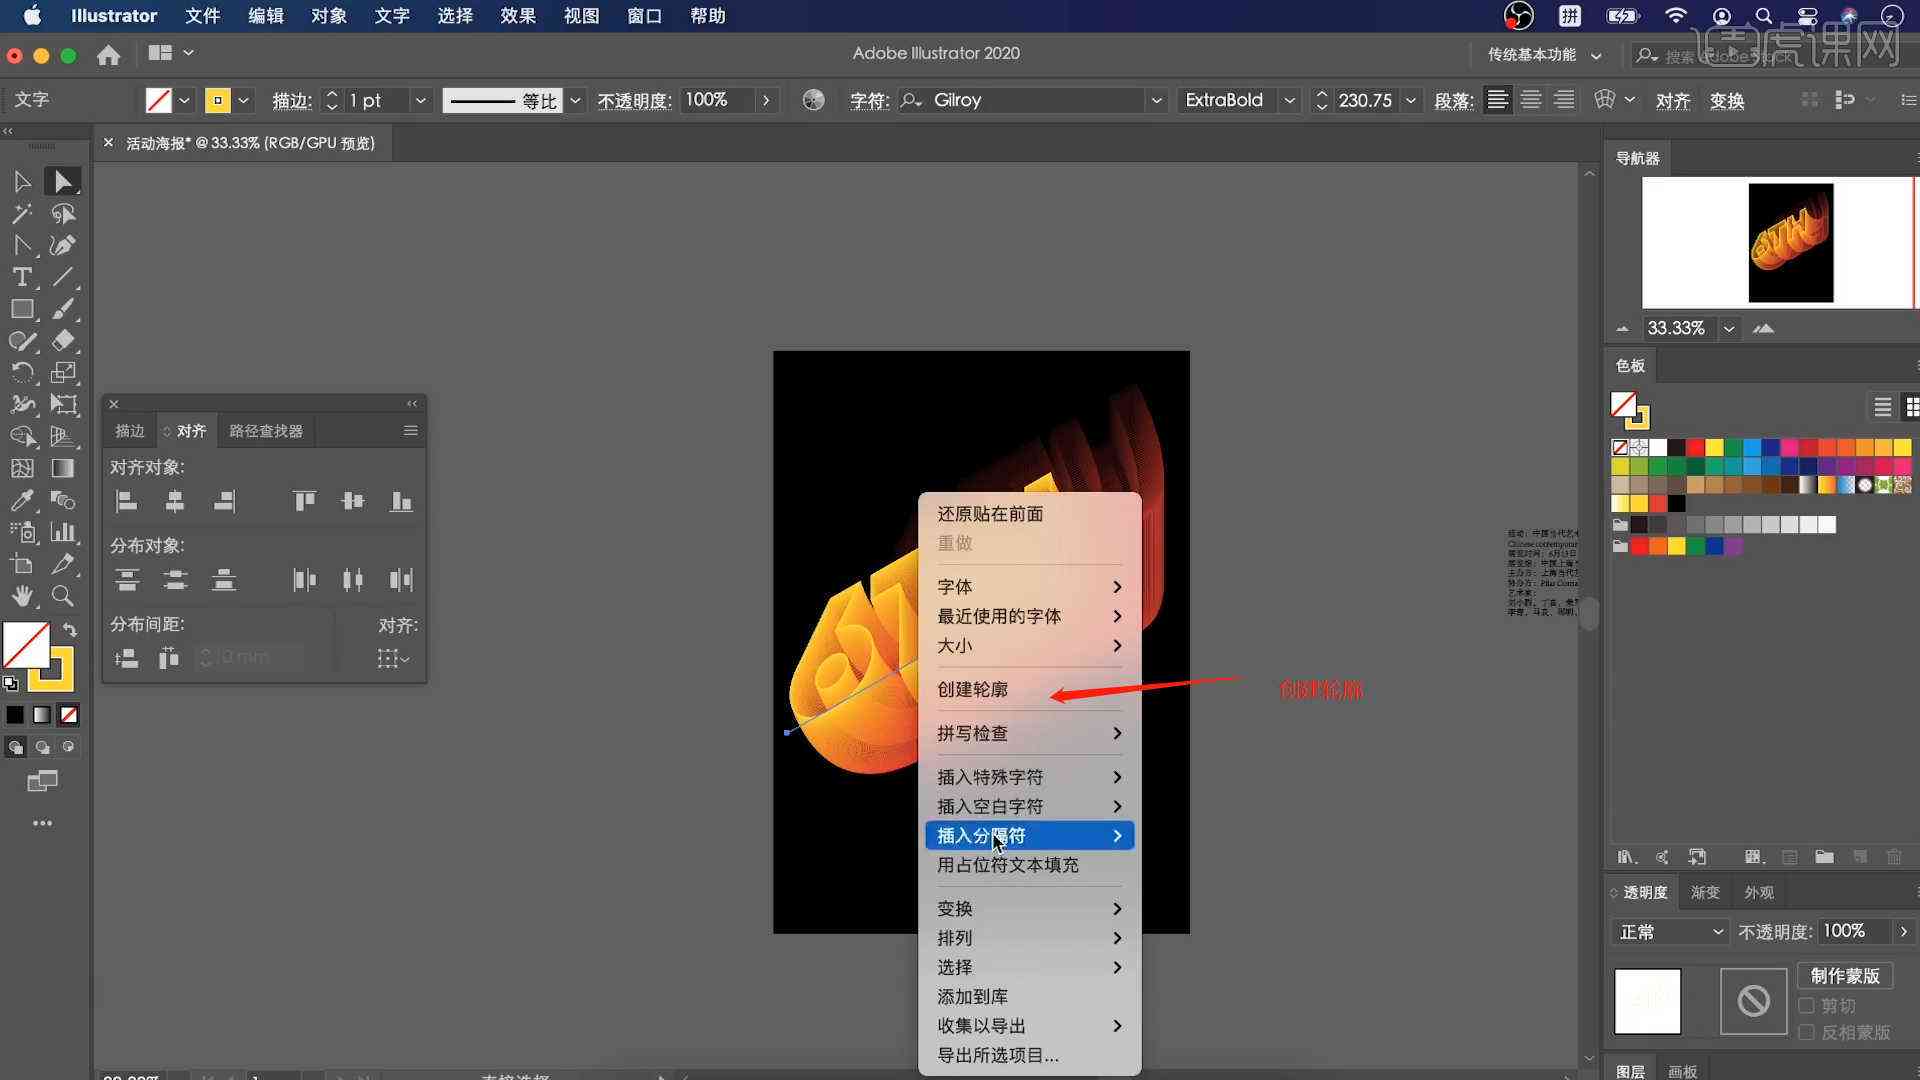Select the Direct Selection tool
Viewport: 1920px width, 1080px height.
pos(63,181)
